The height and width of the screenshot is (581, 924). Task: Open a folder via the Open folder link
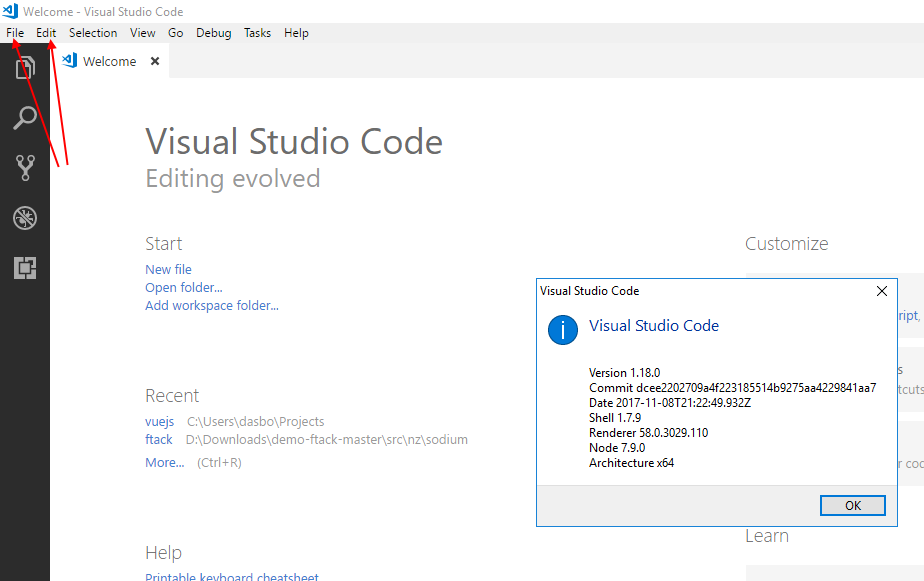pos(183,287)
